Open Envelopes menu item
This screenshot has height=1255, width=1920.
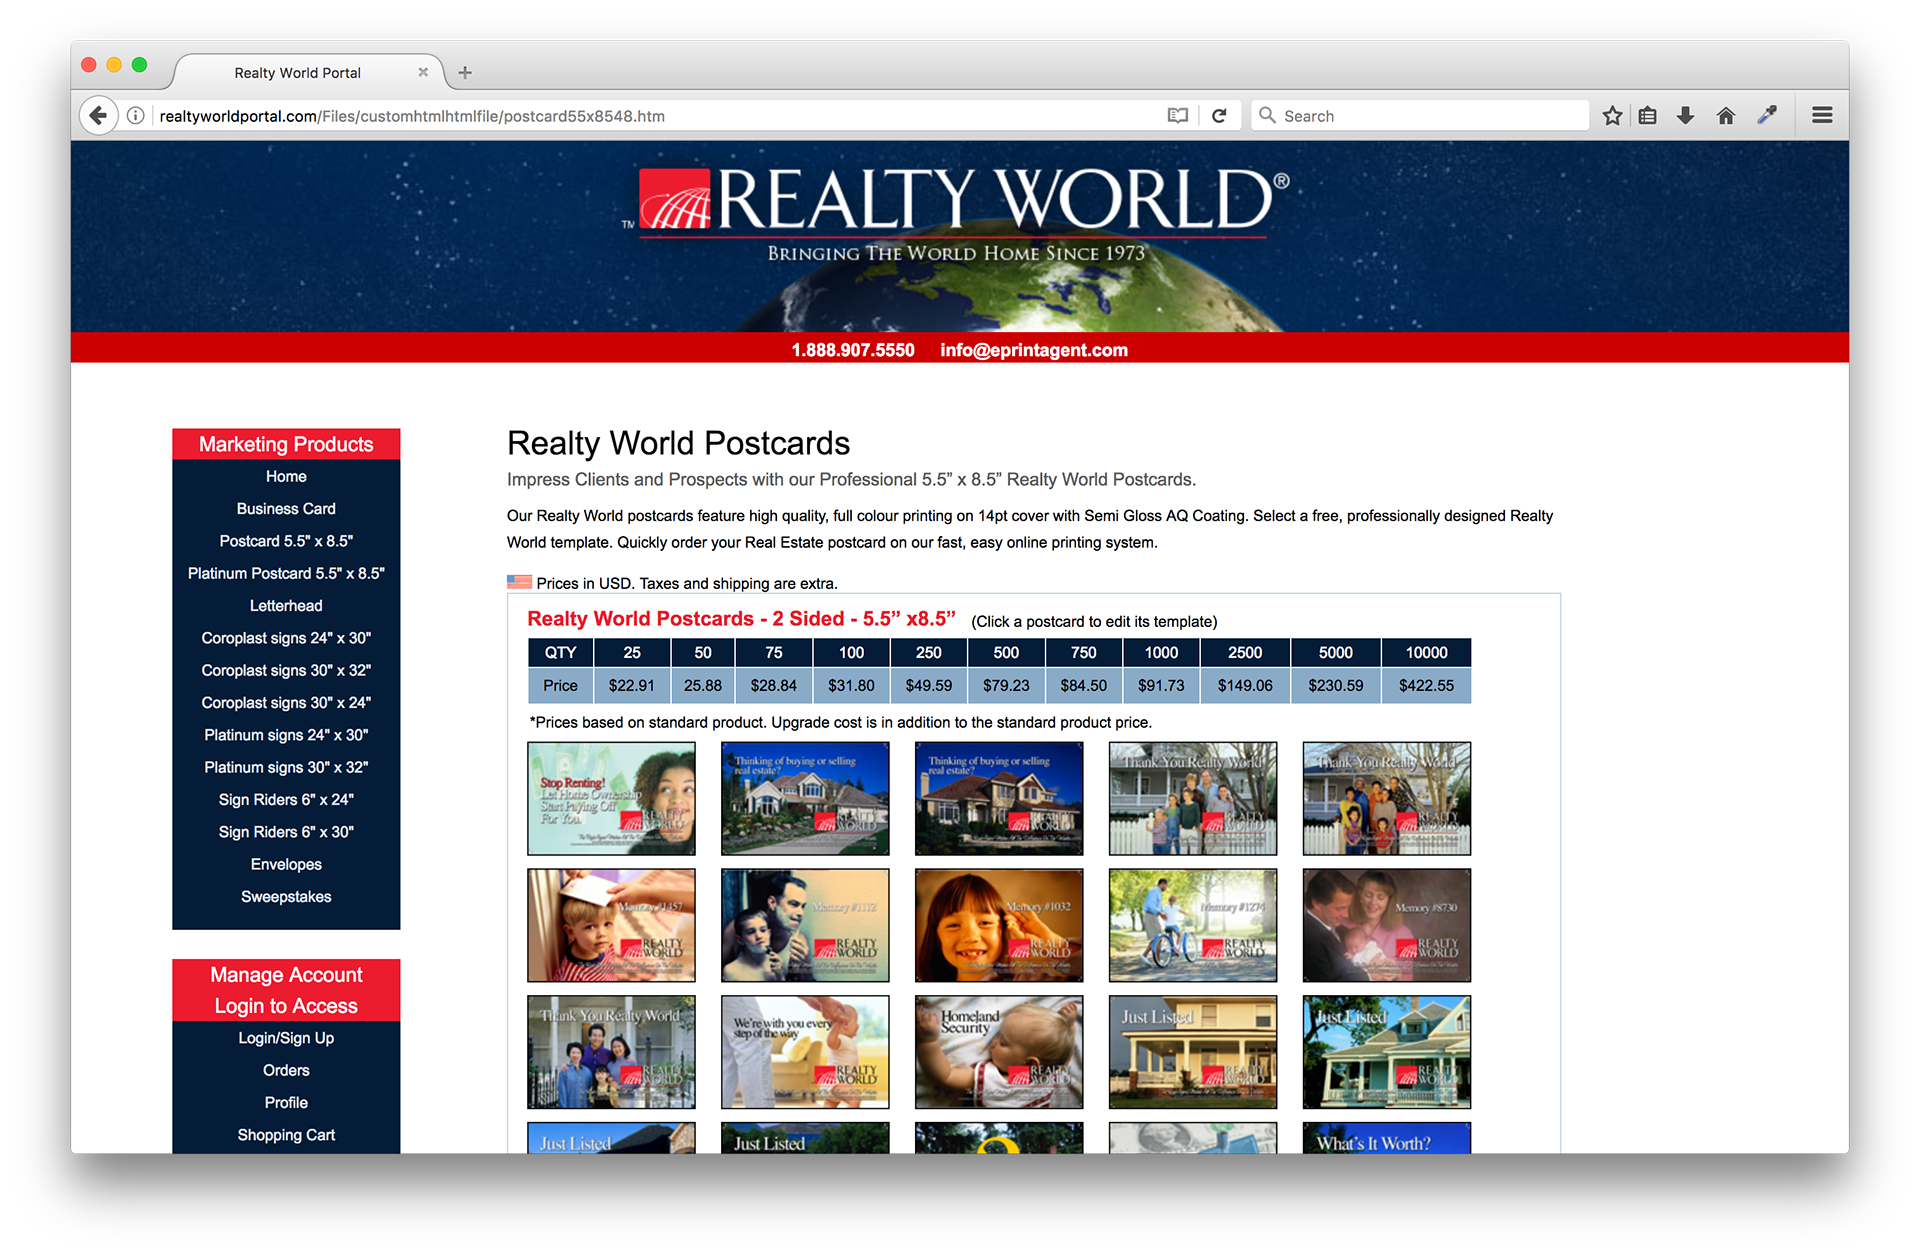286,865
